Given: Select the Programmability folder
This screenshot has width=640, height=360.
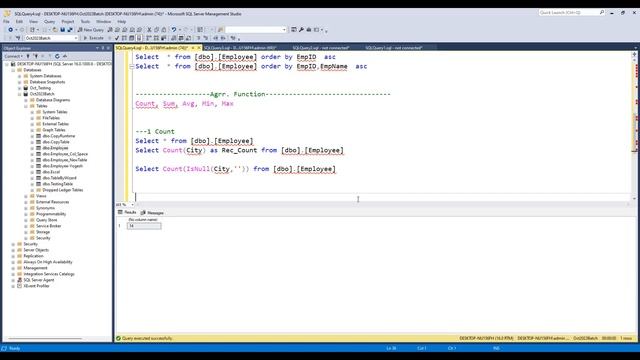Looking at the screenshot, I should [x=51, y=214].
